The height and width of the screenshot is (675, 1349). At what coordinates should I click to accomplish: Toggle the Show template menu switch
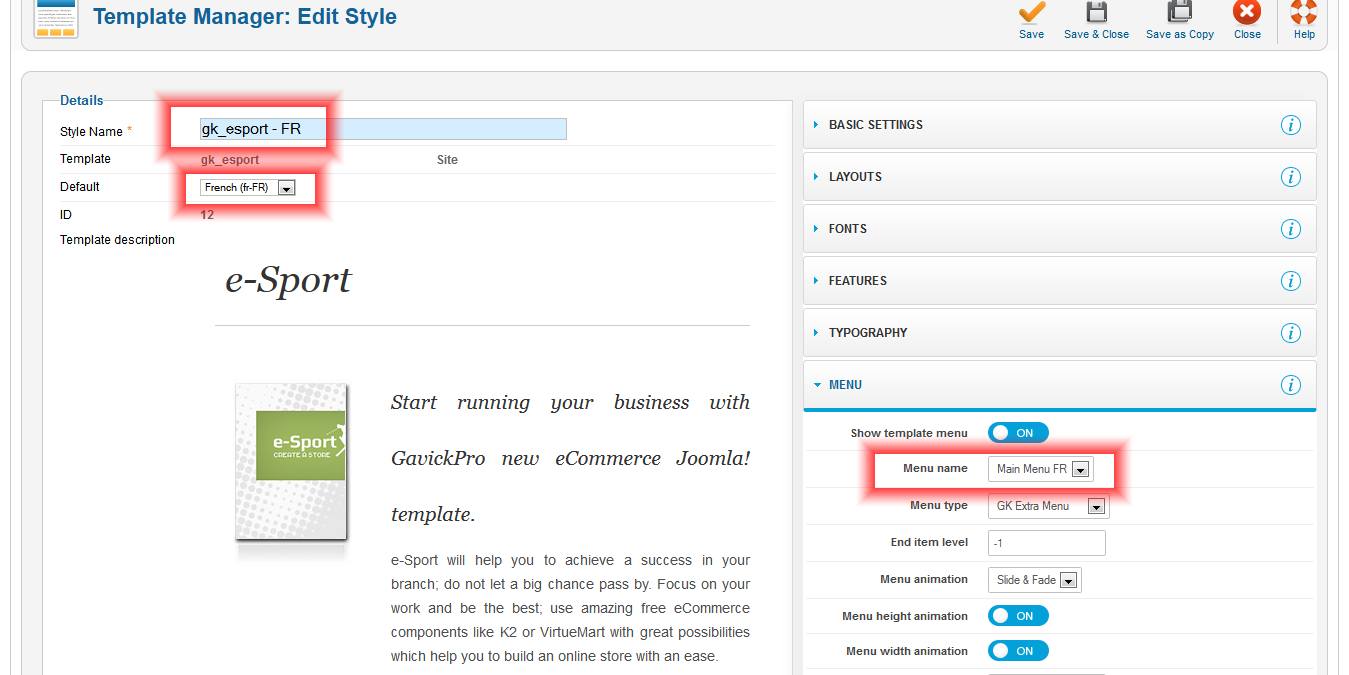click(x=1018, y=433)
